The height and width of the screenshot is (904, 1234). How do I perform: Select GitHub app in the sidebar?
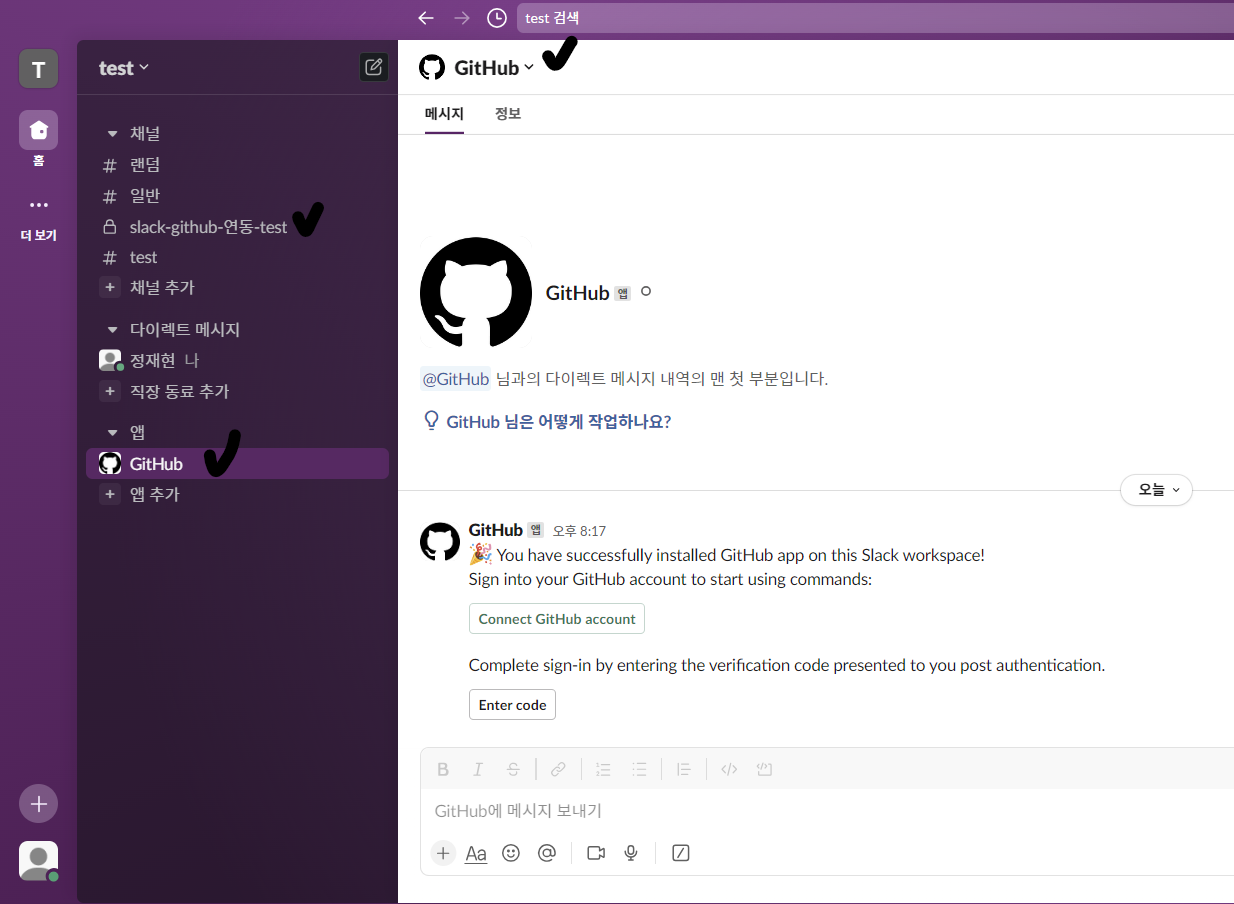coord(237,464)
